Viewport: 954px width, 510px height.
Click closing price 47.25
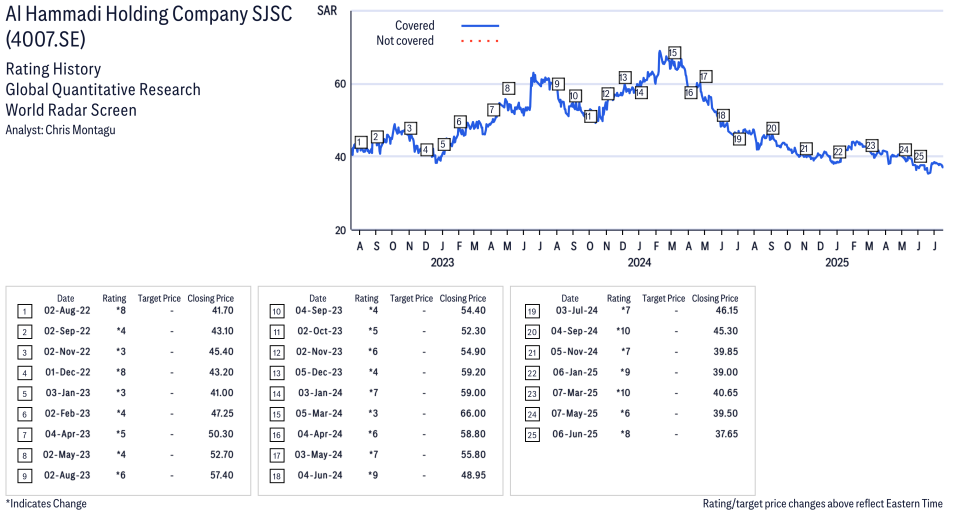coord(221,413)
